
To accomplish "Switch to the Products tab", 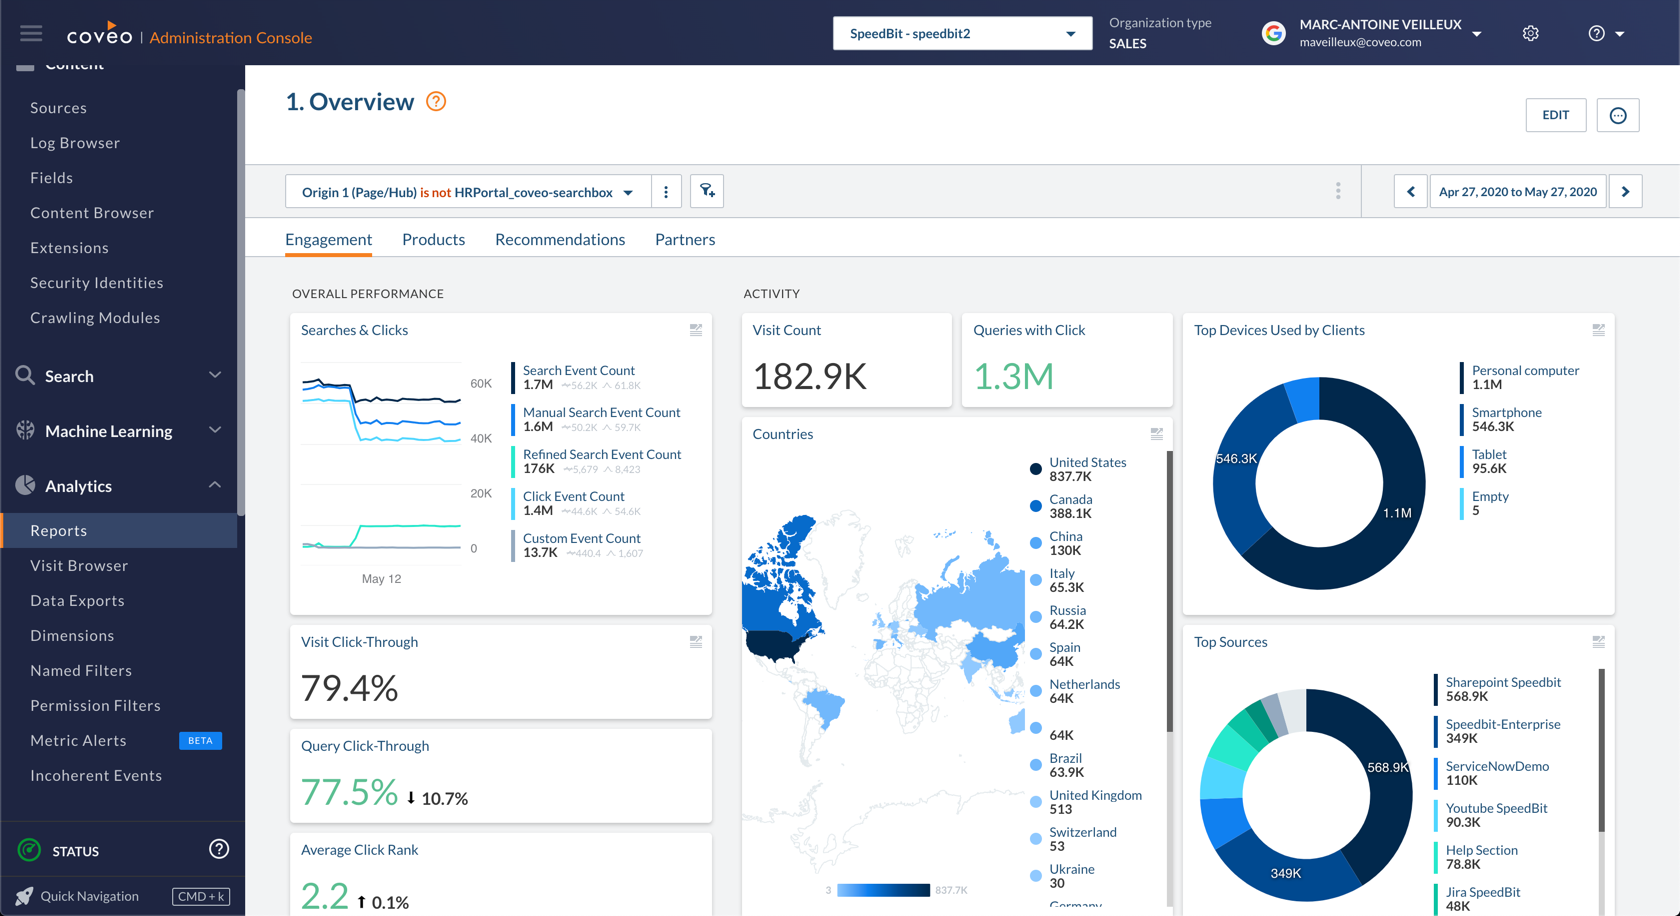I will 433,239.
